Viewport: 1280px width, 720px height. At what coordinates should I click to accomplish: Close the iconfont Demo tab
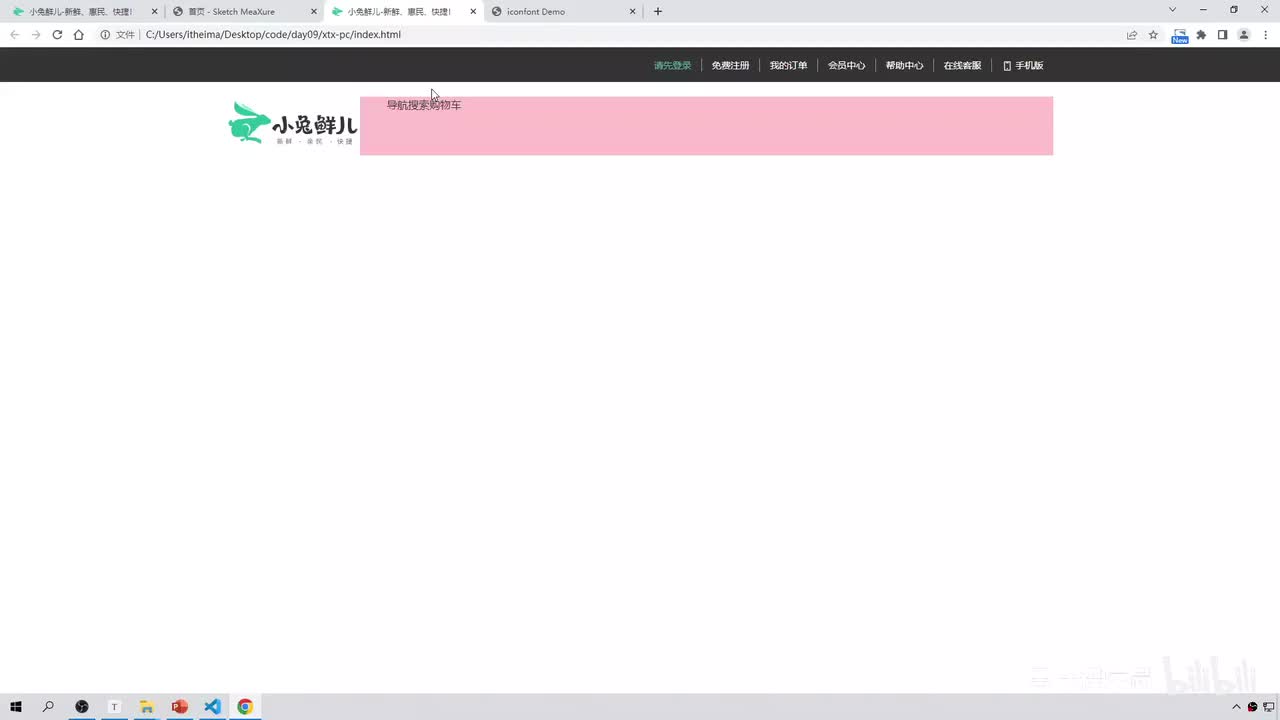pyautogui.click(x=632, y=12)
